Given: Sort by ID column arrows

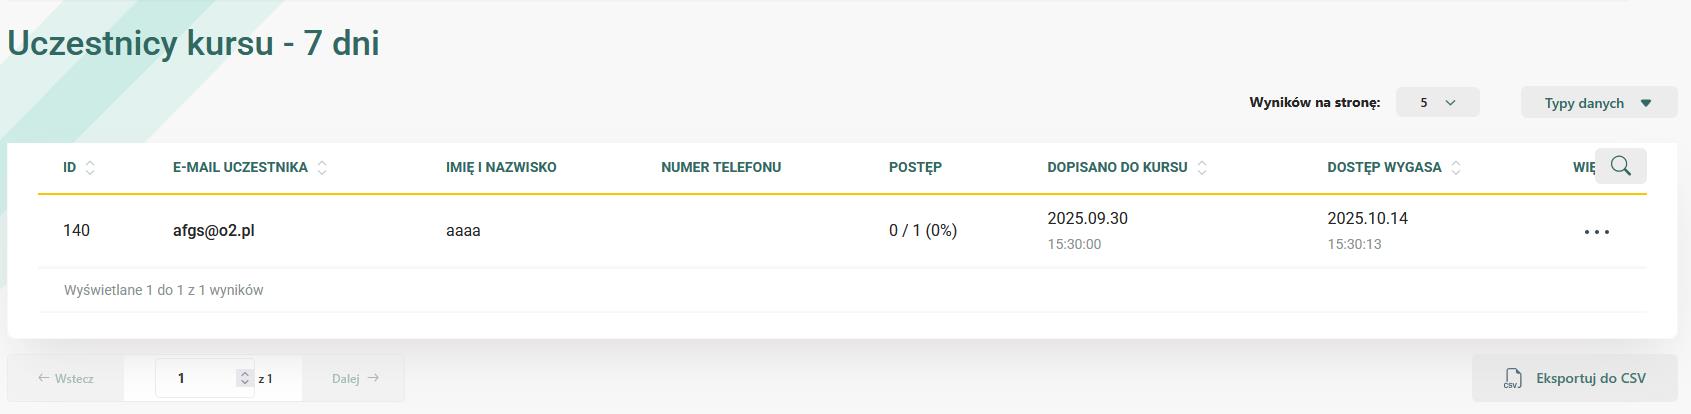Looking at the screenshot, I should click(90, 168).
